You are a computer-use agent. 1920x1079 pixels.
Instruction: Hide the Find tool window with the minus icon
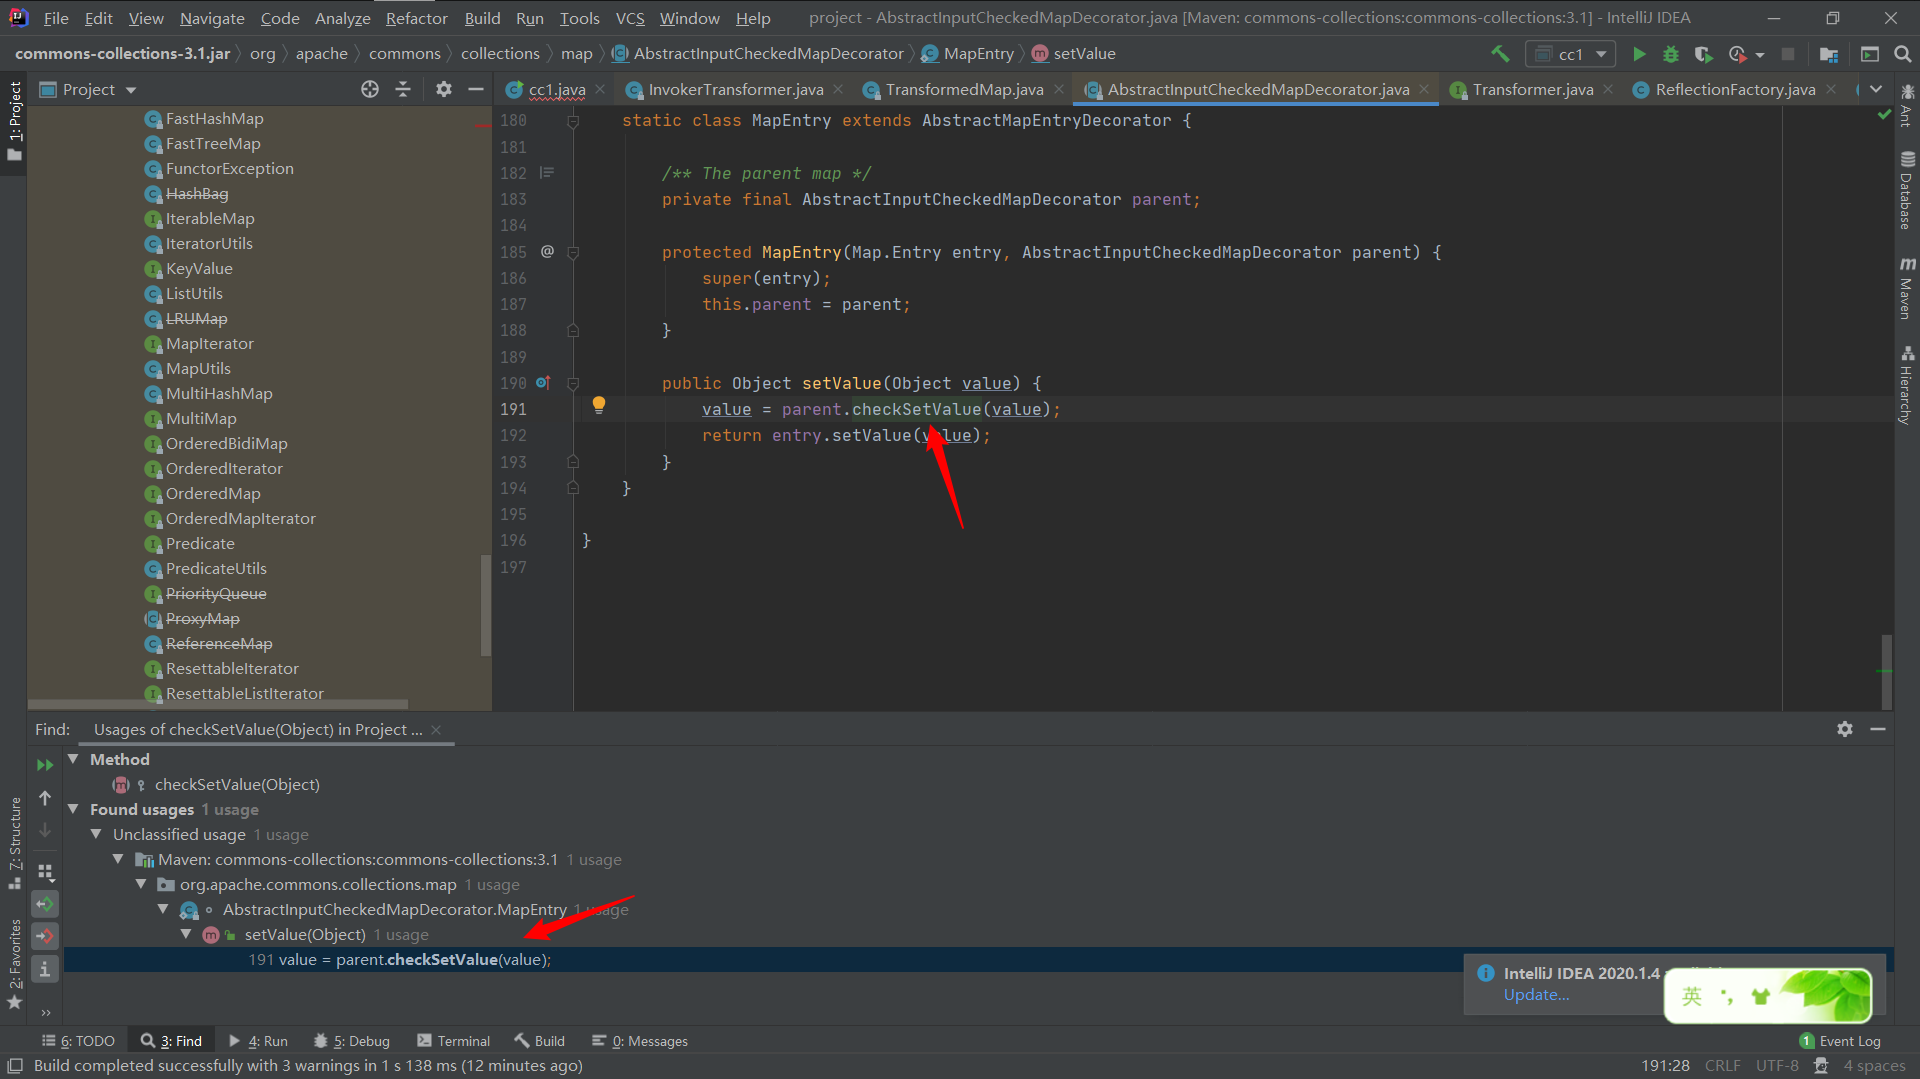[x=1878, y=729]
